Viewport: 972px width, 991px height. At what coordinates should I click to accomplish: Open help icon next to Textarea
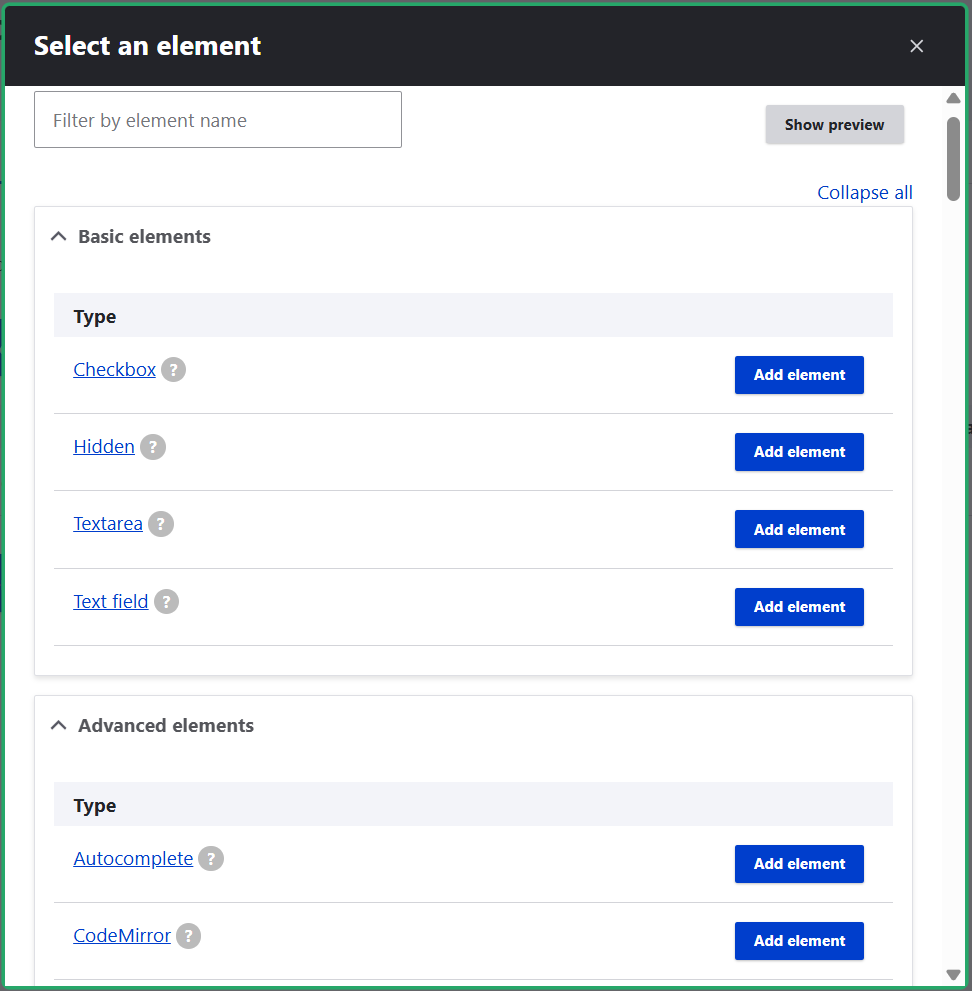(161, 524)
